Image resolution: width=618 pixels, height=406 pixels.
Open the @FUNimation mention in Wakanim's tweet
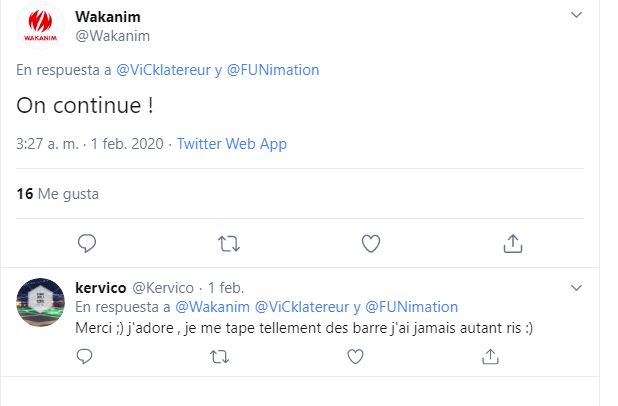pyautogui.click(x=274, y=70)
